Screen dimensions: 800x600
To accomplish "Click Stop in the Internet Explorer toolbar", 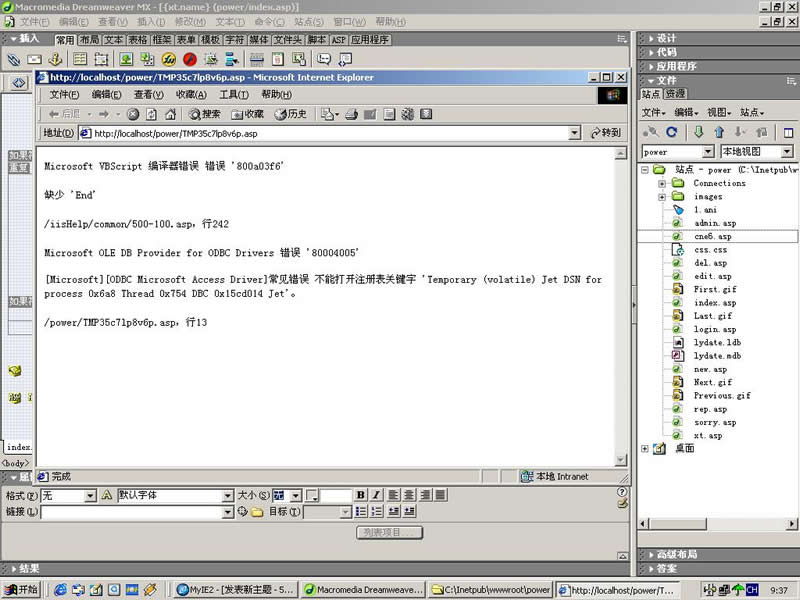I will (x=133, y=114).
